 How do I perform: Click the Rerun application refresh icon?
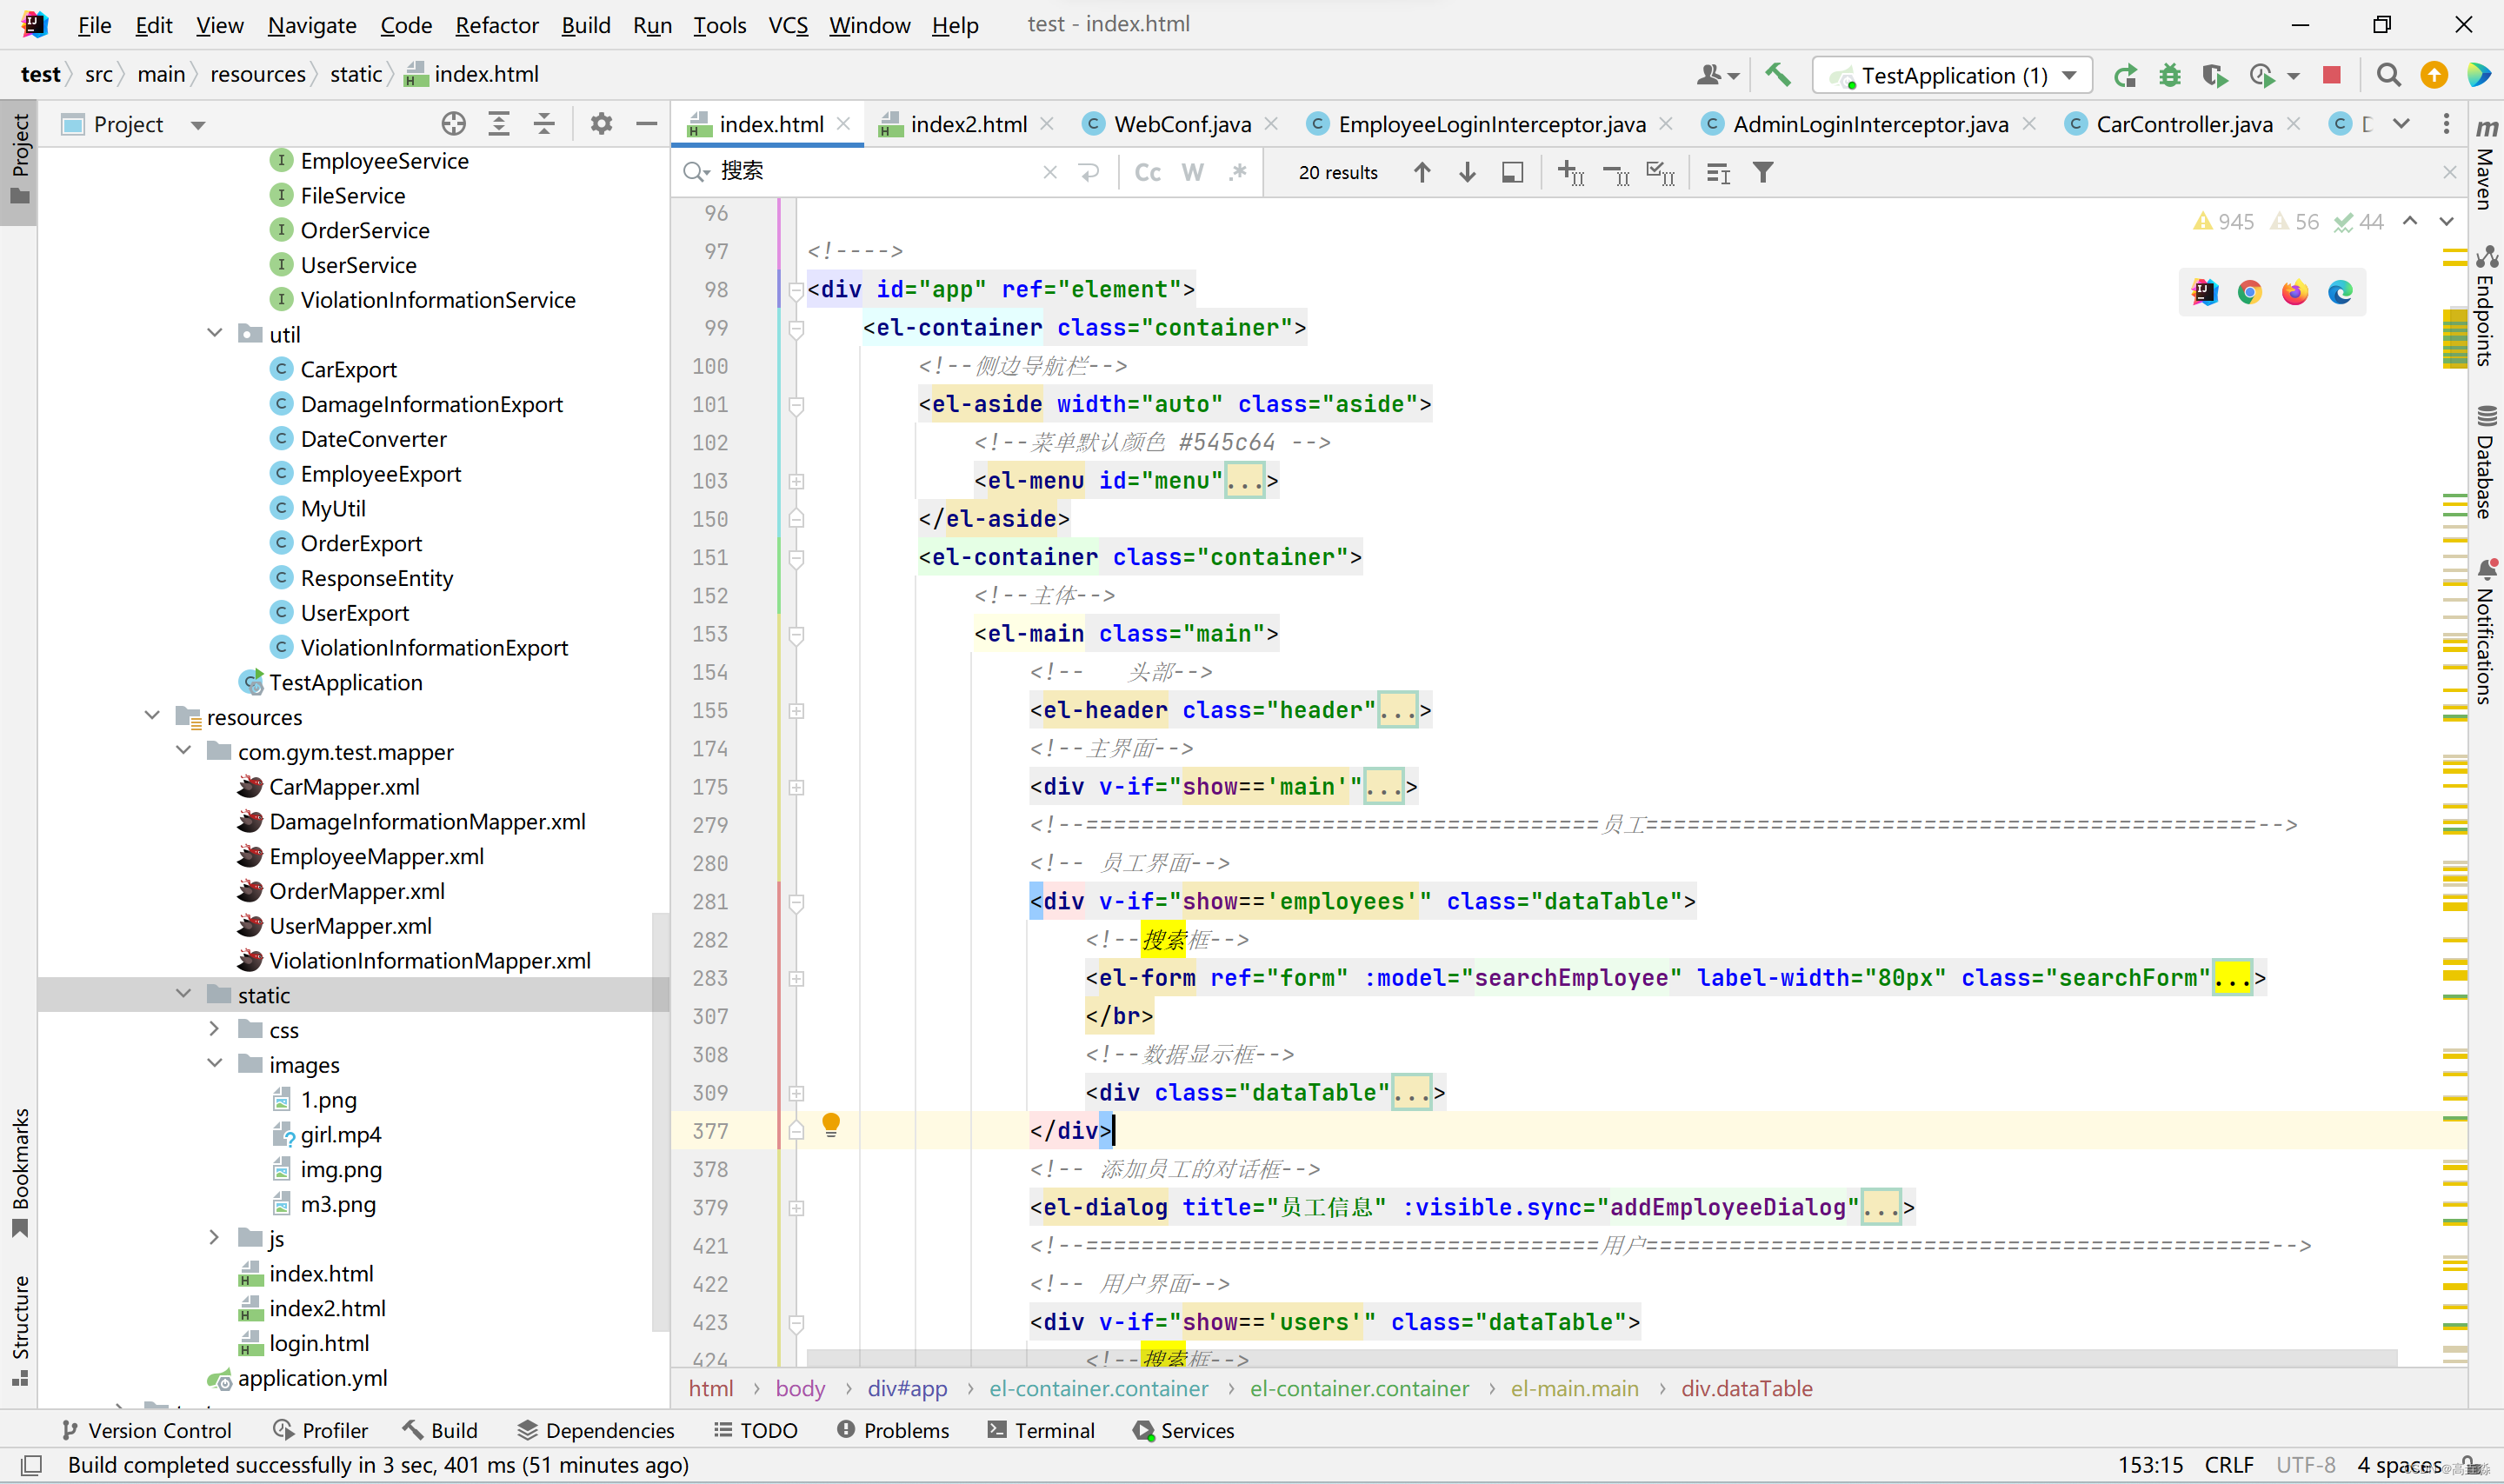(x=2126, y=74)
